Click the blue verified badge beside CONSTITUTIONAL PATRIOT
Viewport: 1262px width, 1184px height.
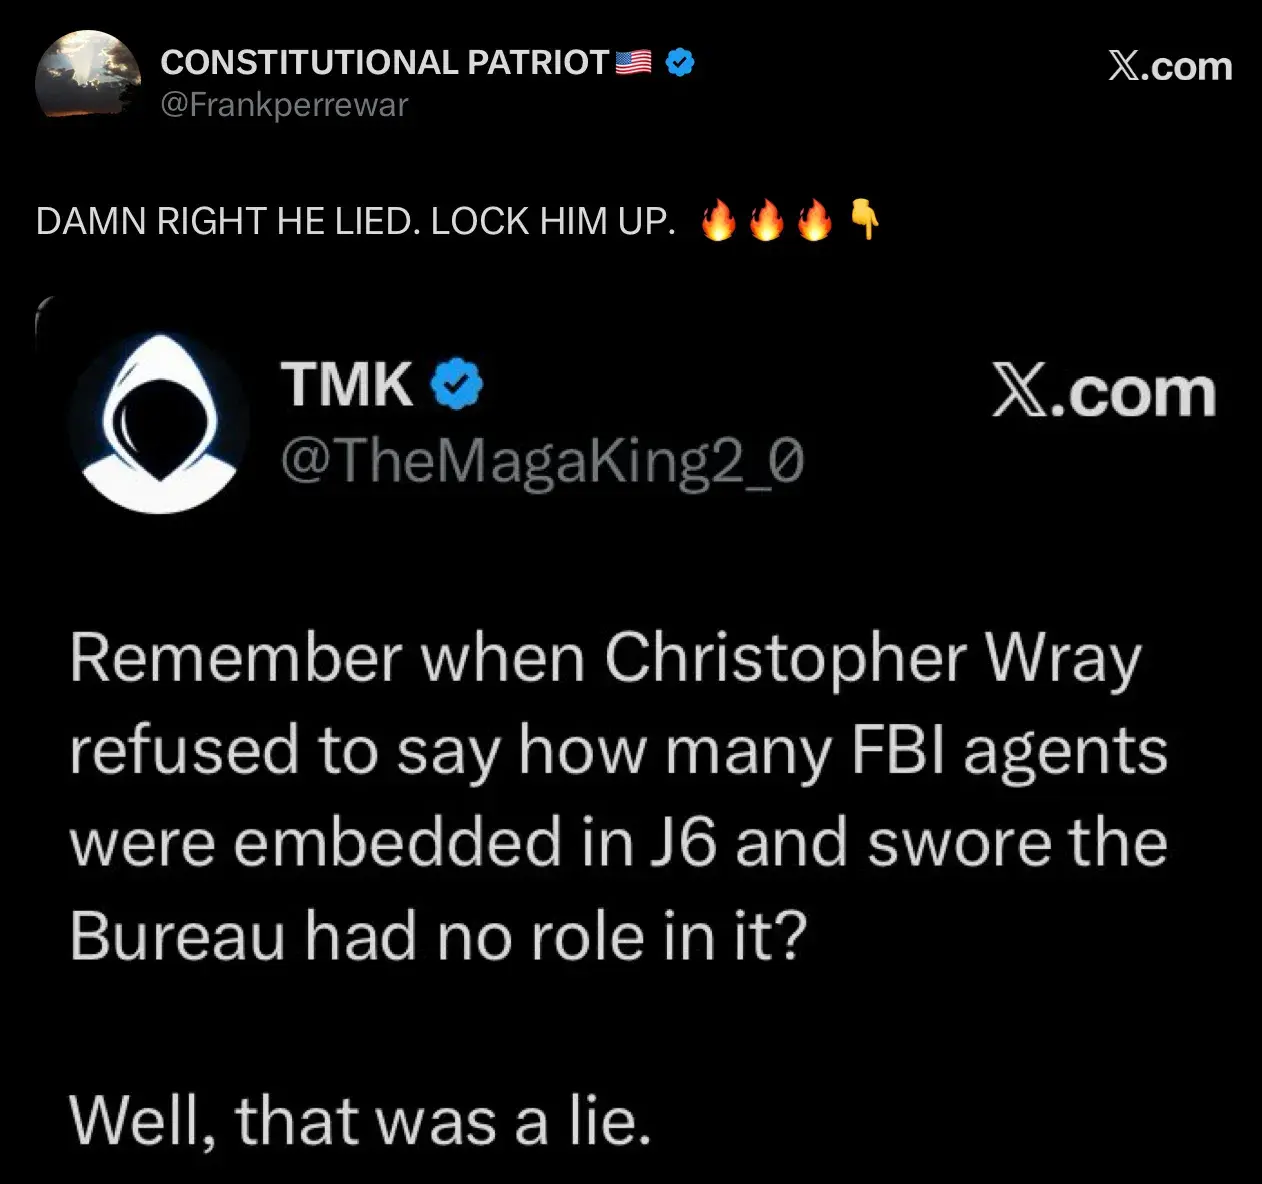(x=681, y=62)
